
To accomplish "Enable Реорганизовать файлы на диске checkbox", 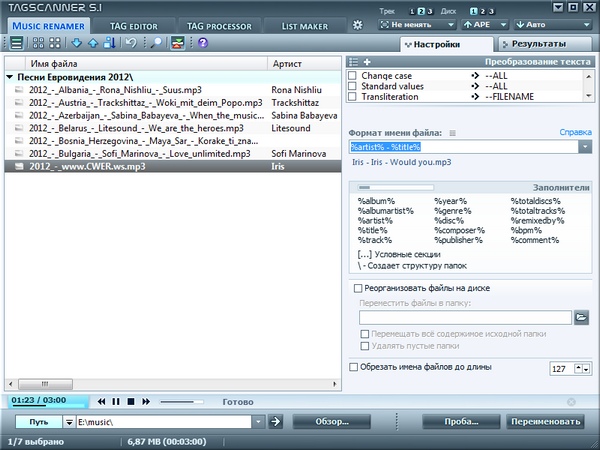I will tap(359, 288).
